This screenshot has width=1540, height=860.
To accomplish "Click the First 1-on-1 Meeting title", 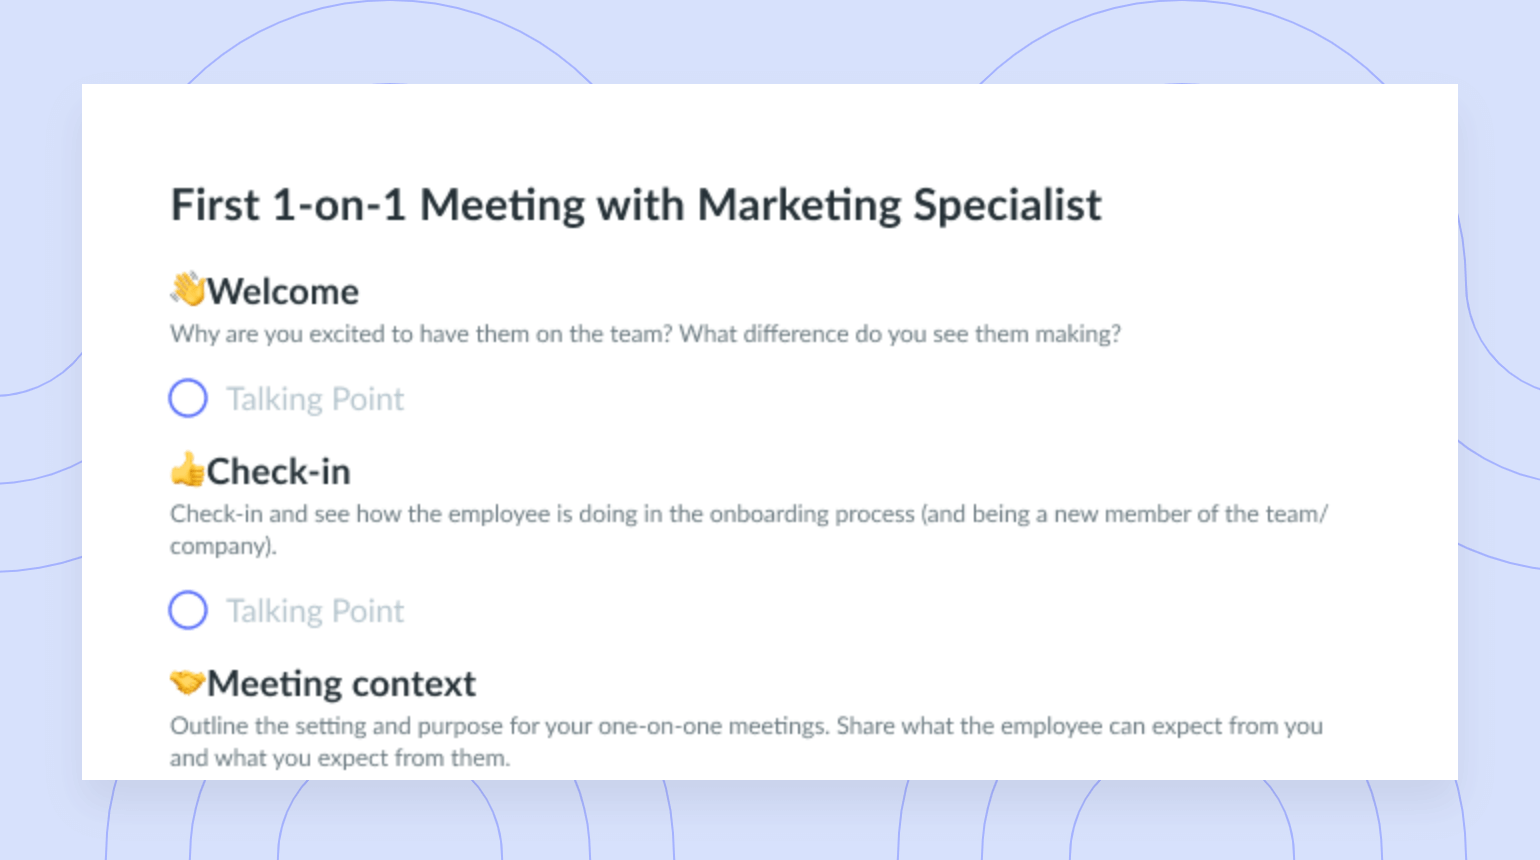I will point(636,205).
